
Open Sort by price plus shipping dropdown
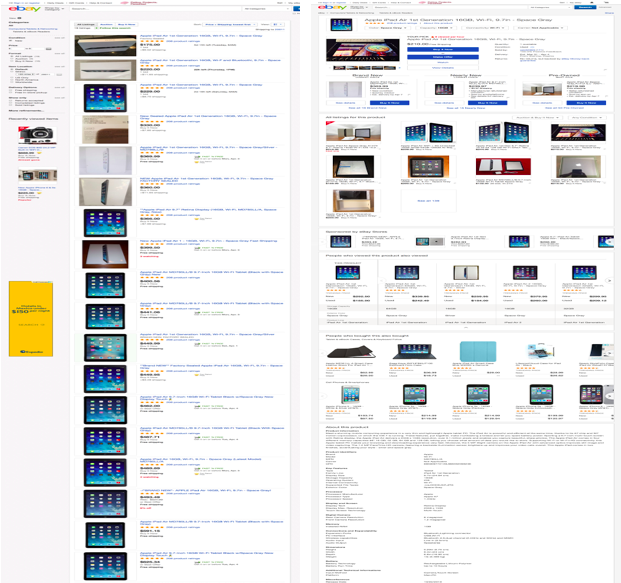[x=230, y=25]
